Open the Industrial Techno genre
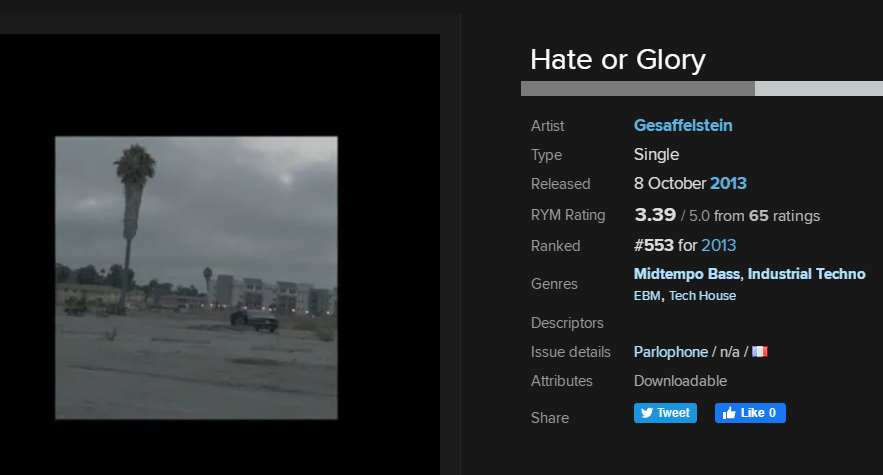Viewport: 883px width, 475px height. pyautogui.click(x=806, y=274)
